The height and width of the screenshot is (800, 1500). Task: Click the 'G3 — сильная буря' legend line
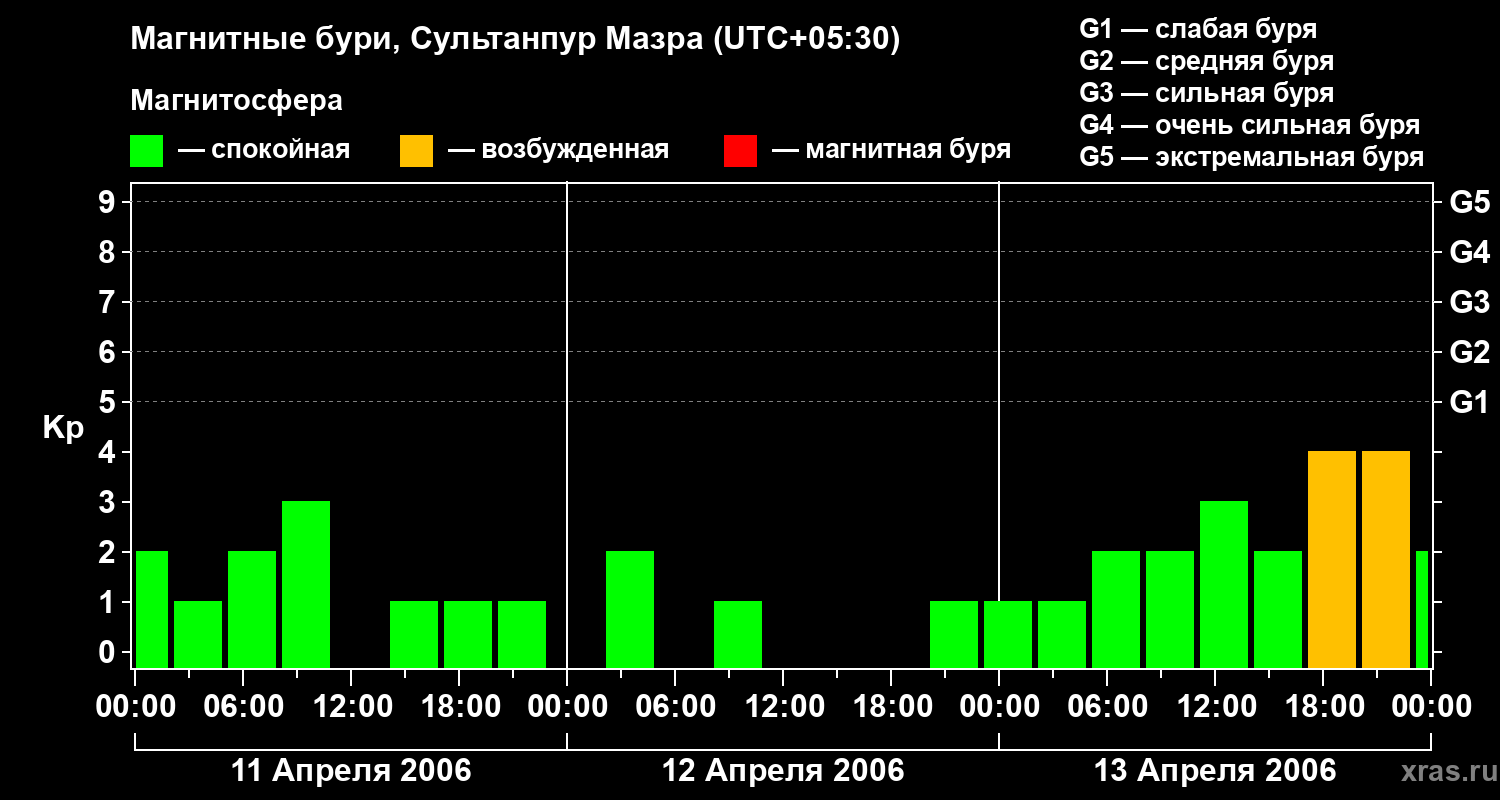(x=1206, y=93)
